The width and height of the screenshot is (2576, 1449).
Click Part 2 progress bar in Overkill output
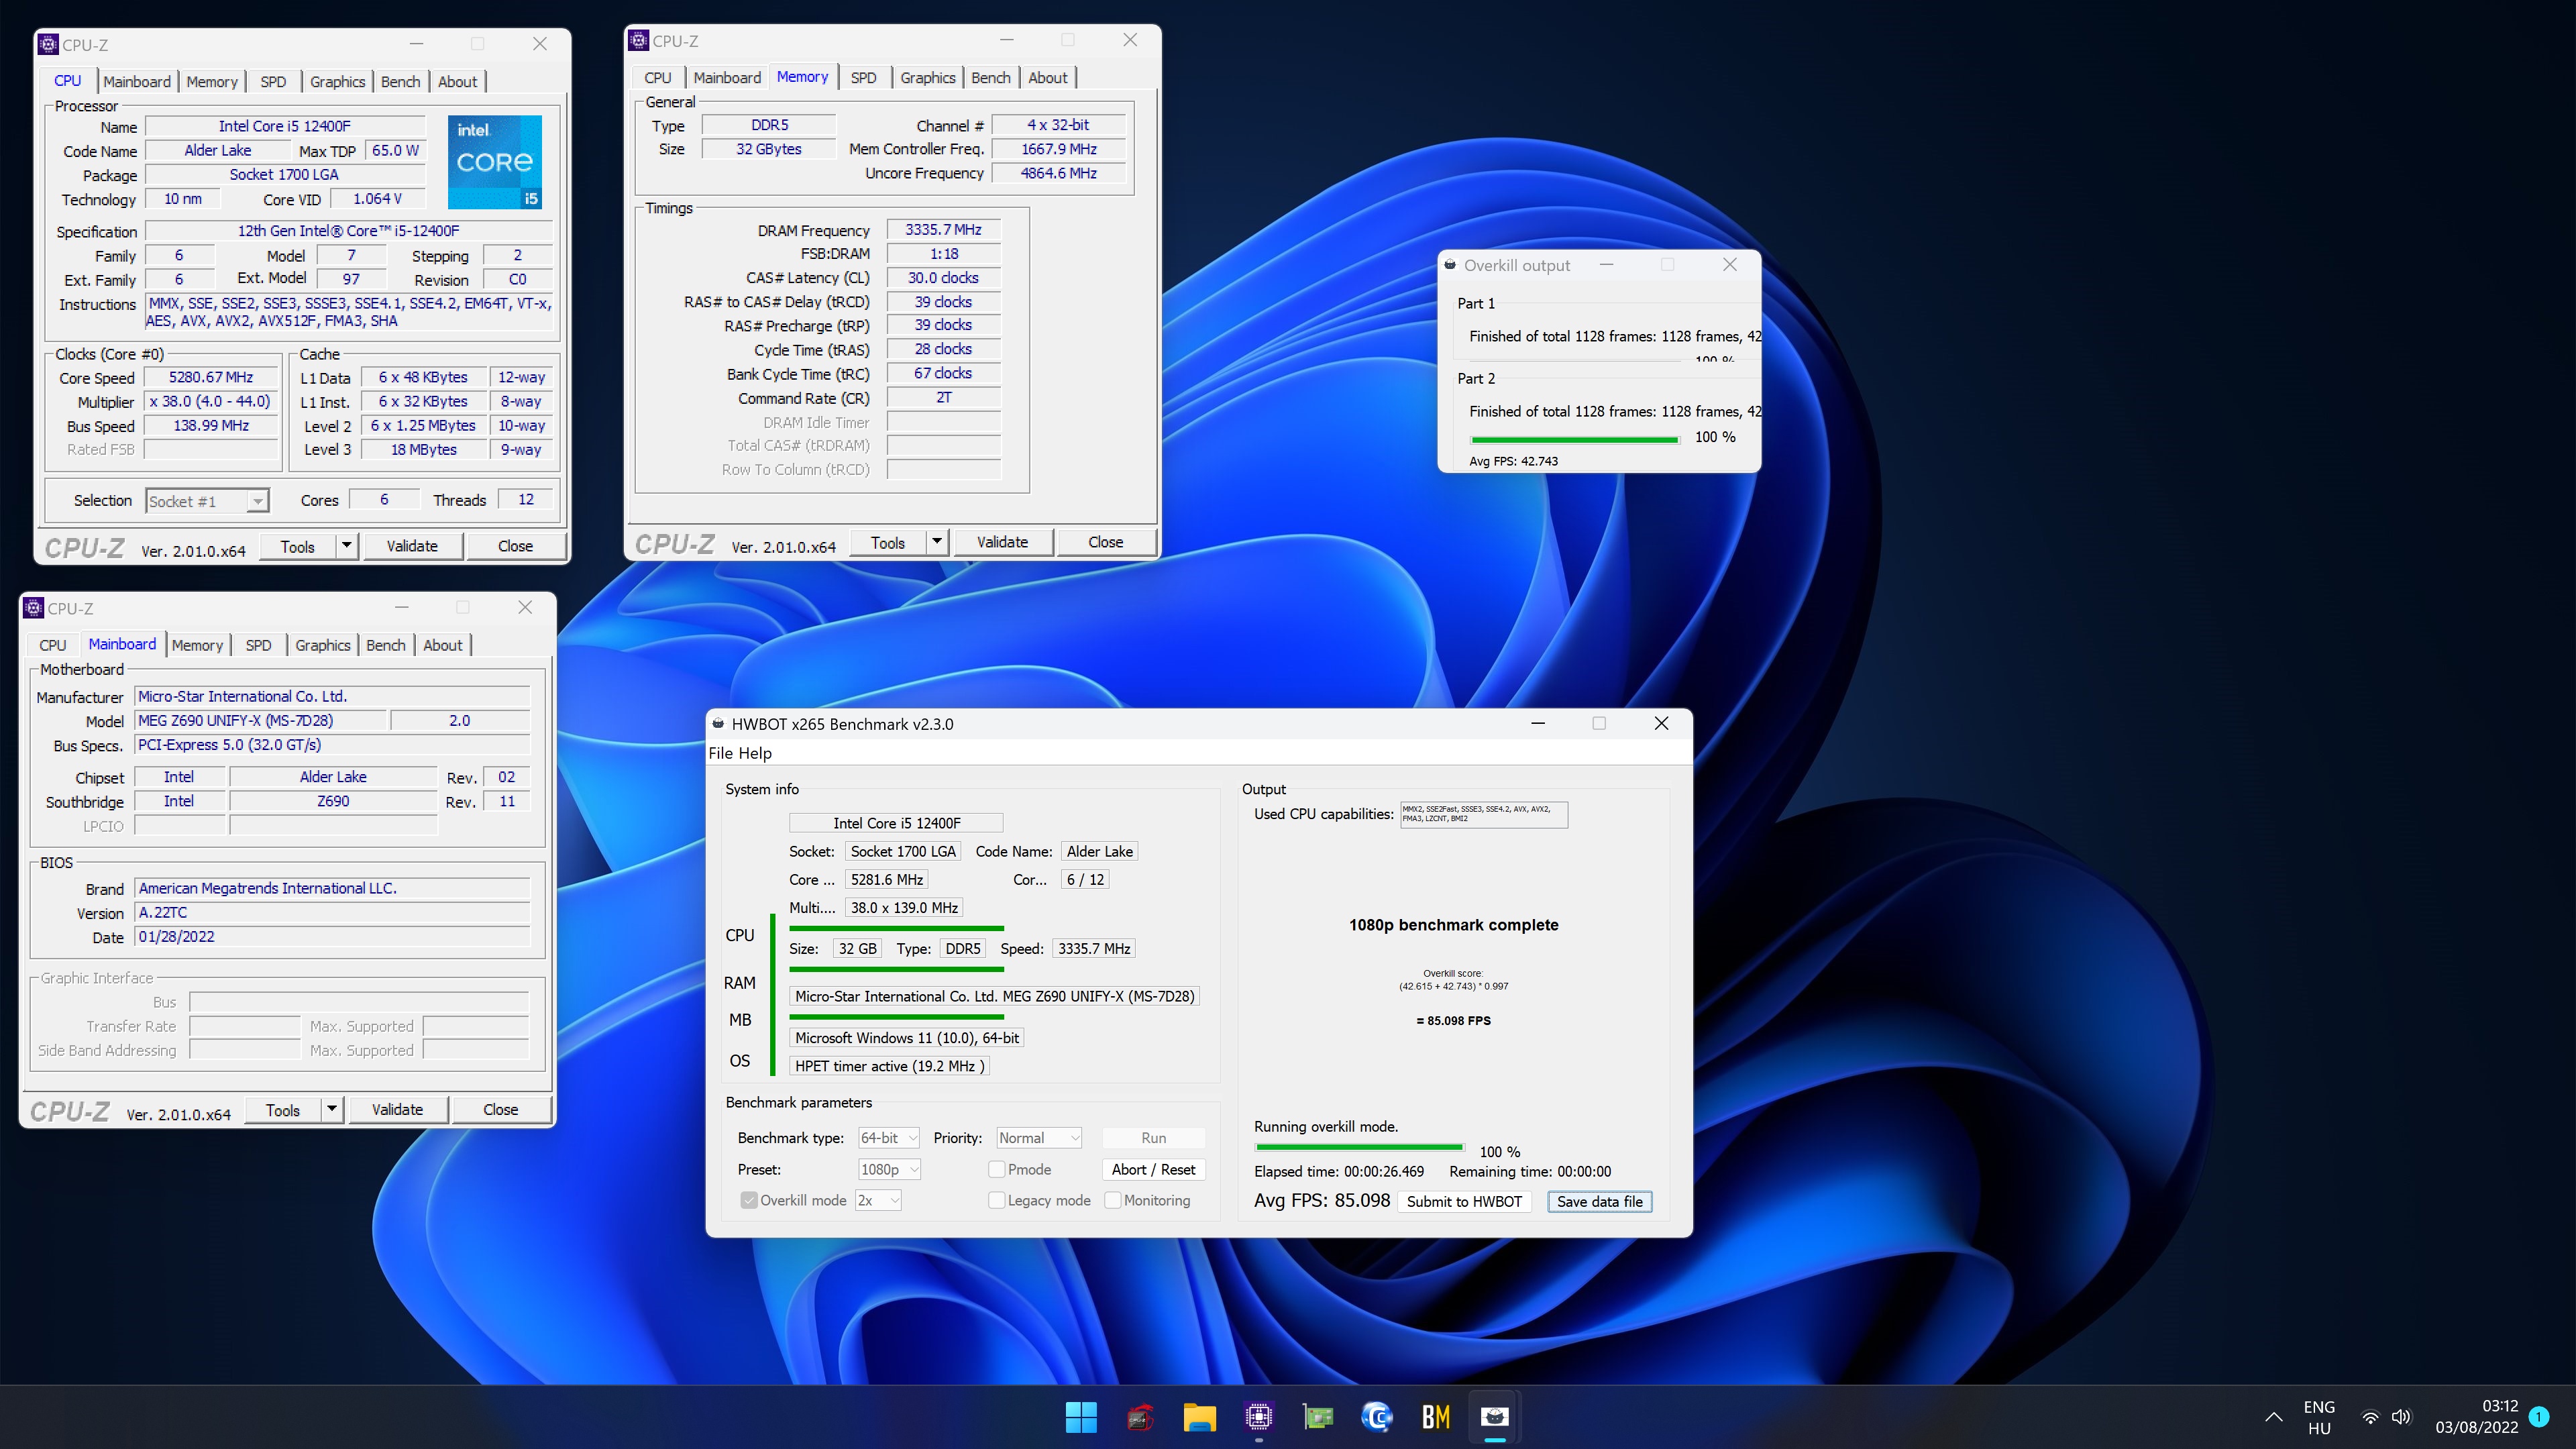[1574, 439]
